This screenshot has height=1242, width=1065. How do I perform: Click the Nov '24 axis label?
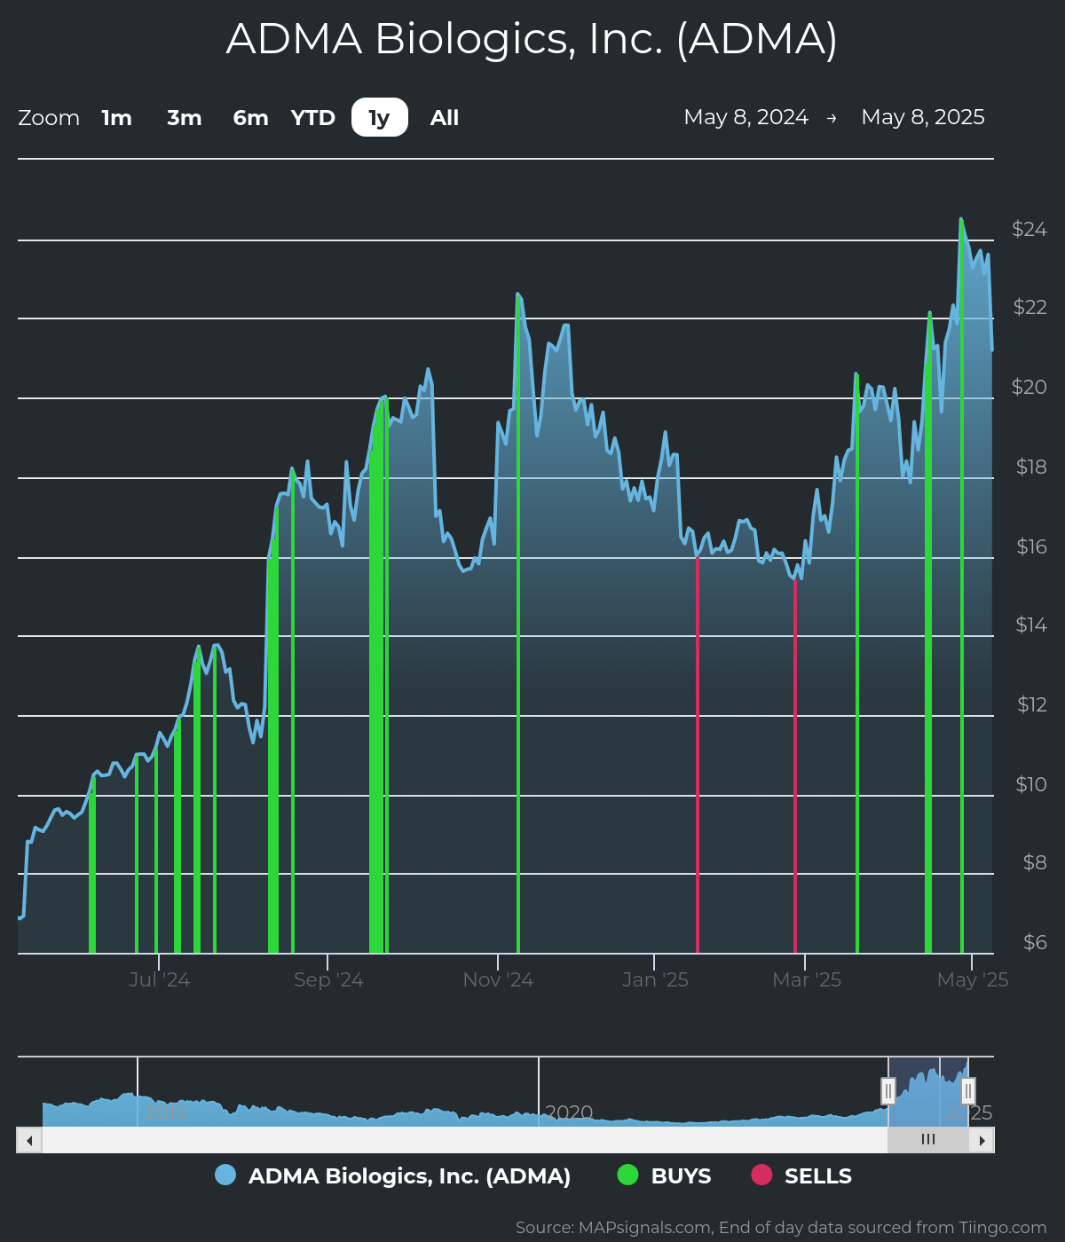pyautogui.click(x=498, y=980)
